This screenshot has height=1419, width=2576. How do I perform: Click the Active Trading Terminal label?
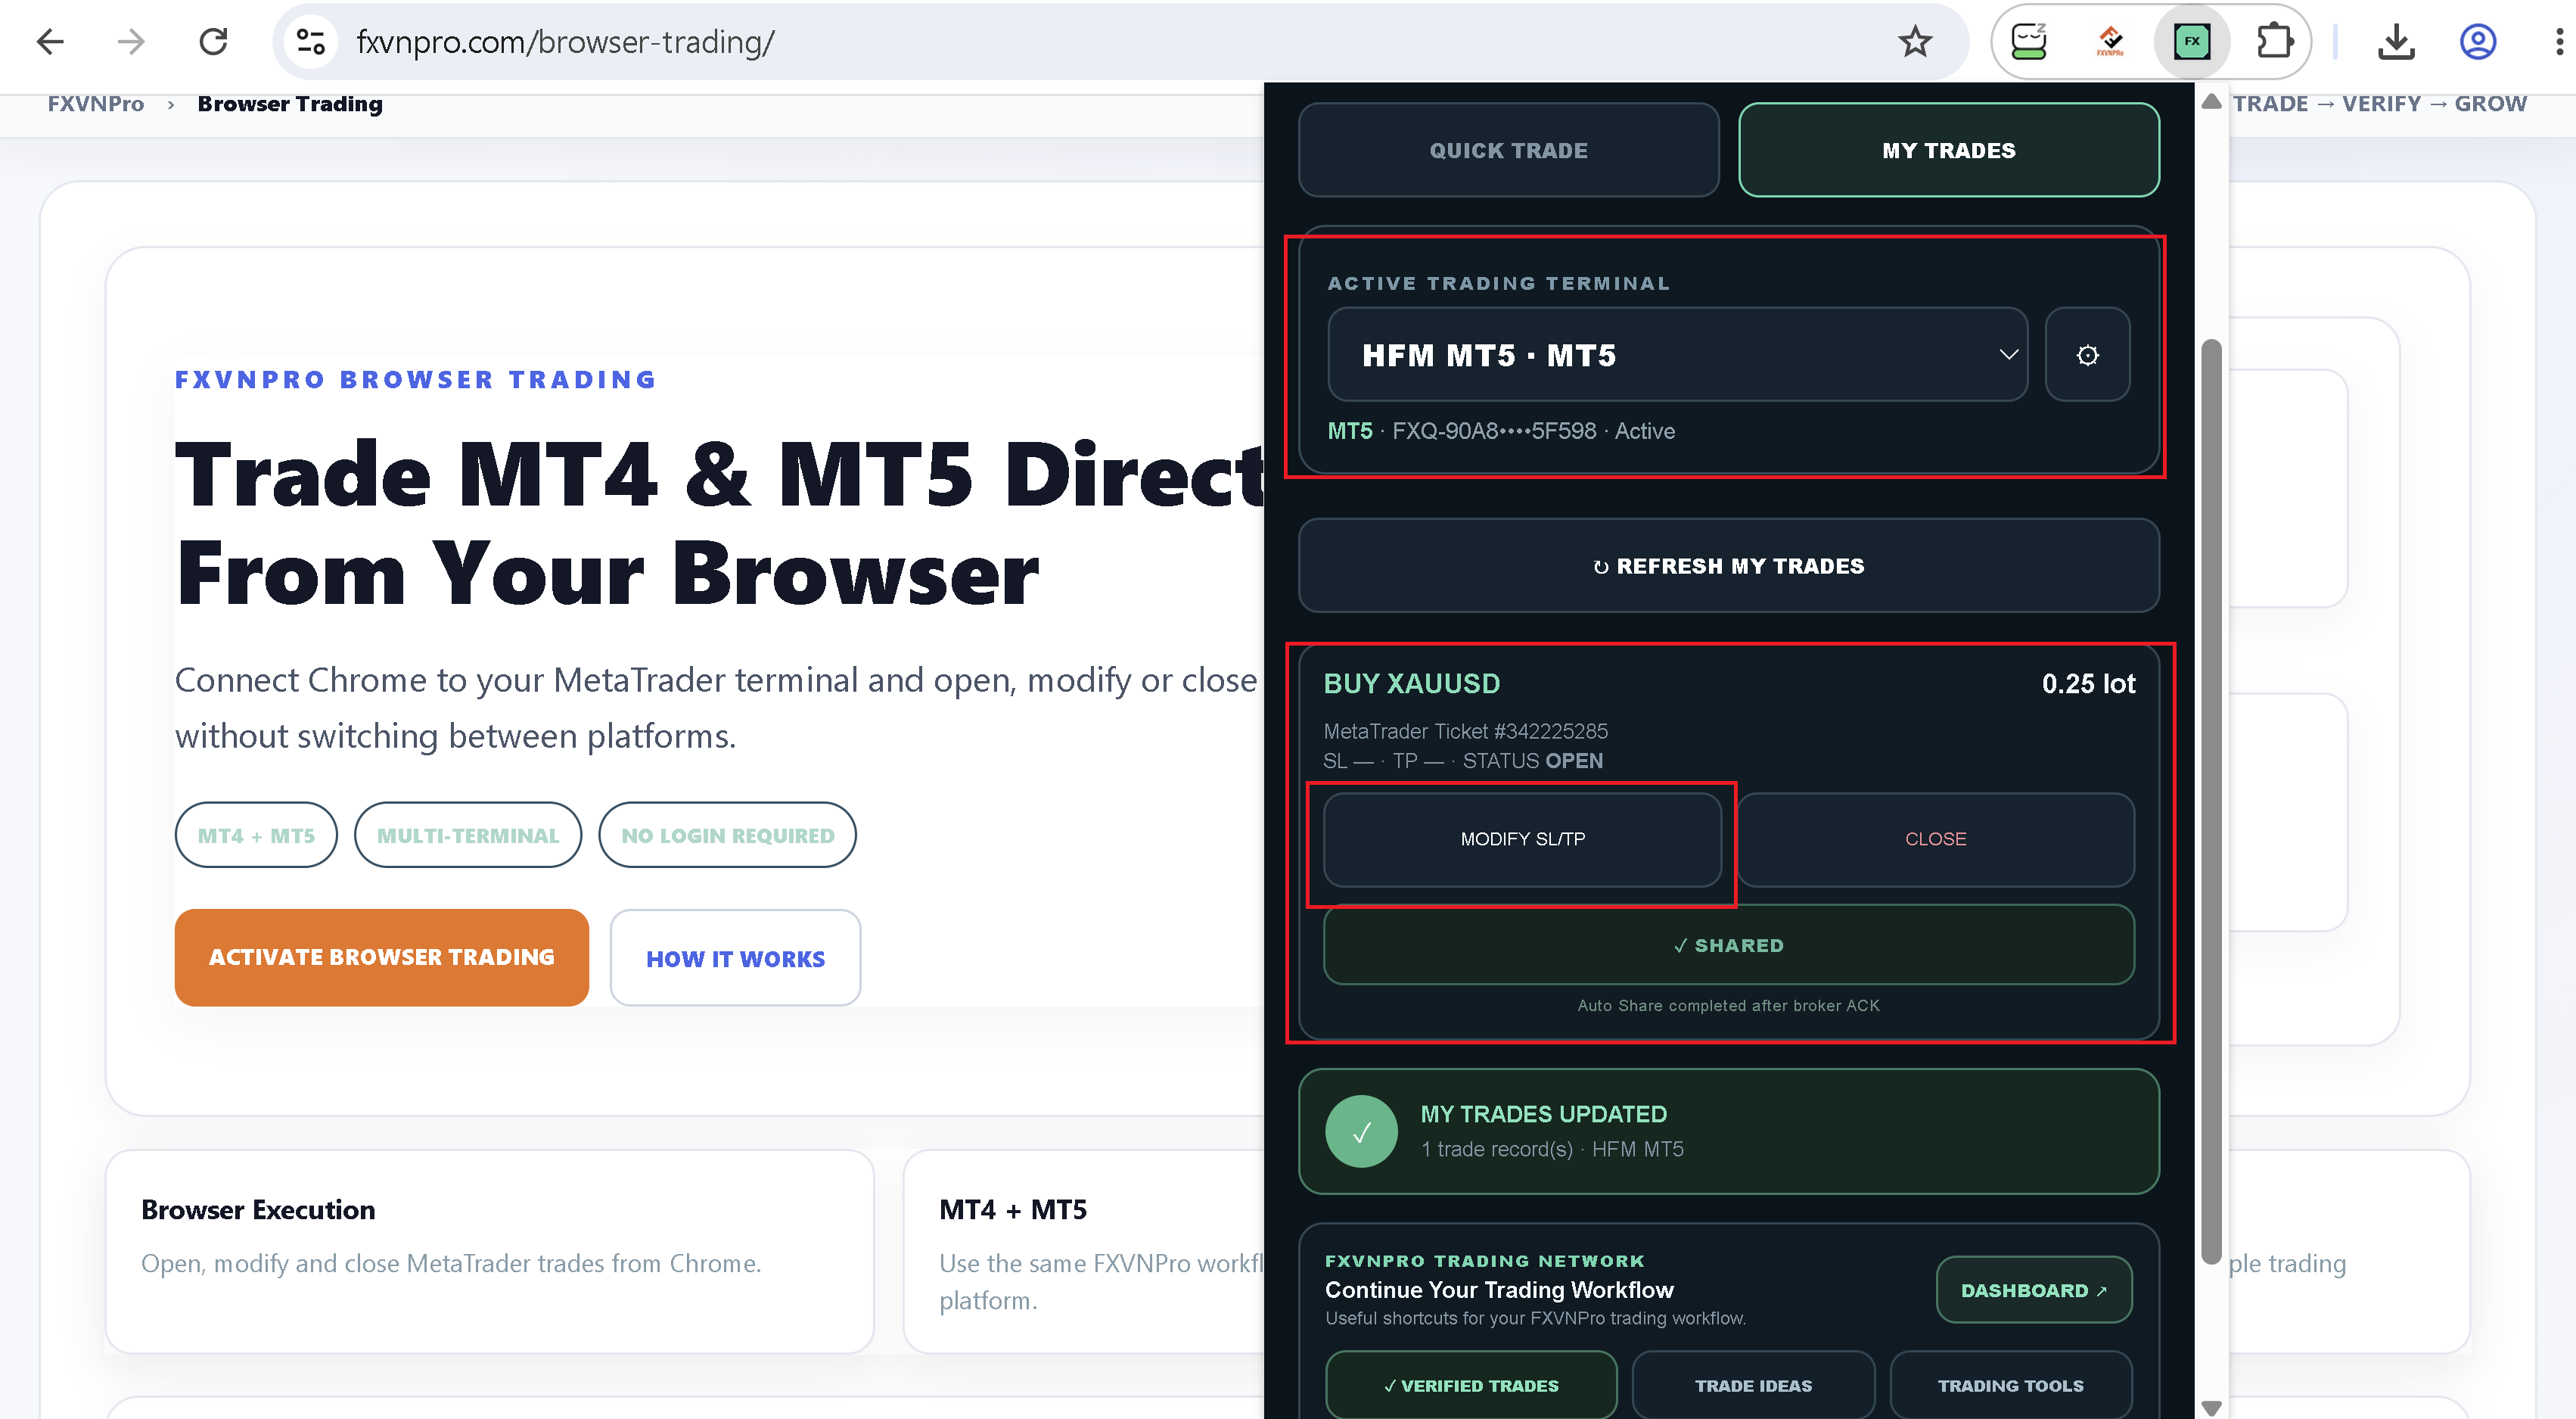click(x=1498, y=283)
